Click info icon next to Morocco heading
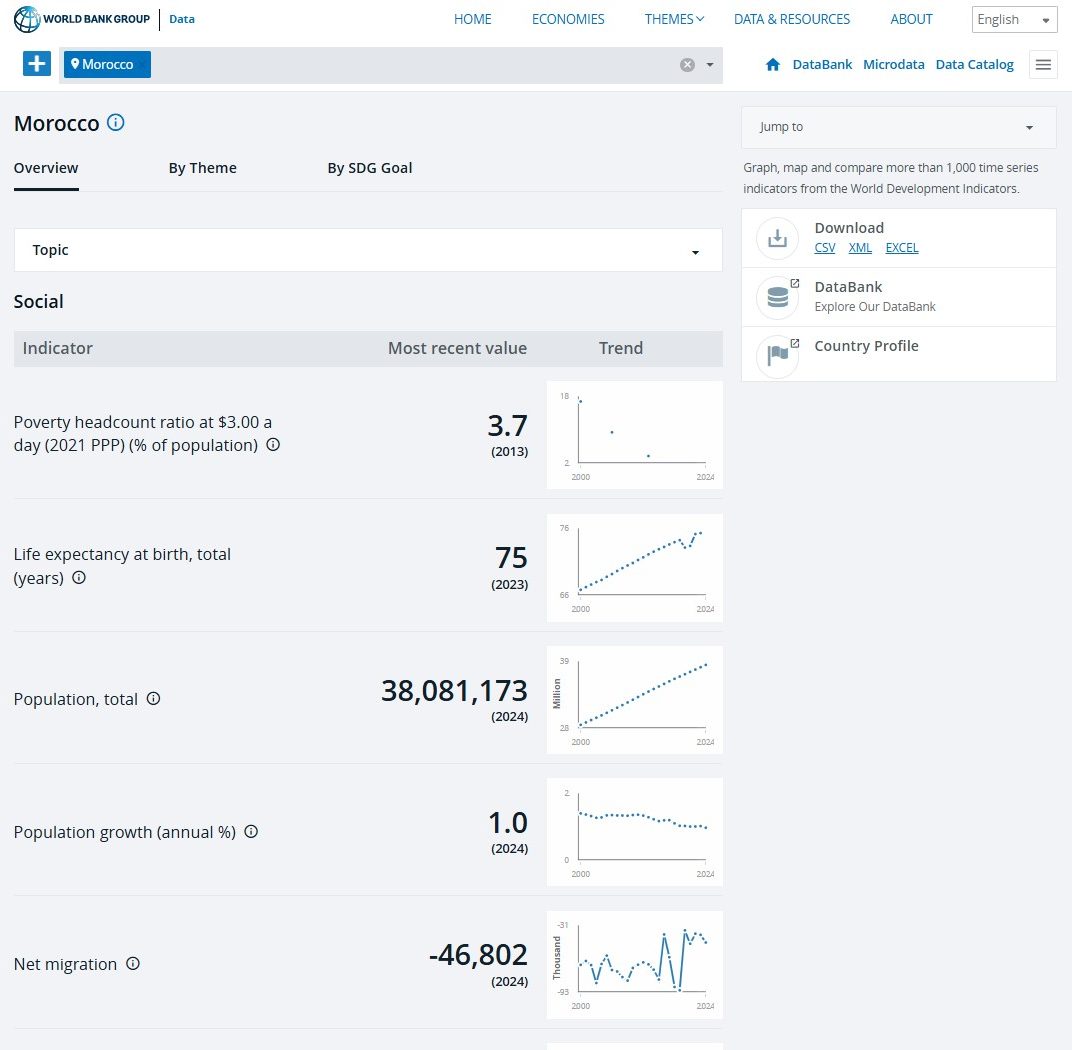 coord(116,123)
